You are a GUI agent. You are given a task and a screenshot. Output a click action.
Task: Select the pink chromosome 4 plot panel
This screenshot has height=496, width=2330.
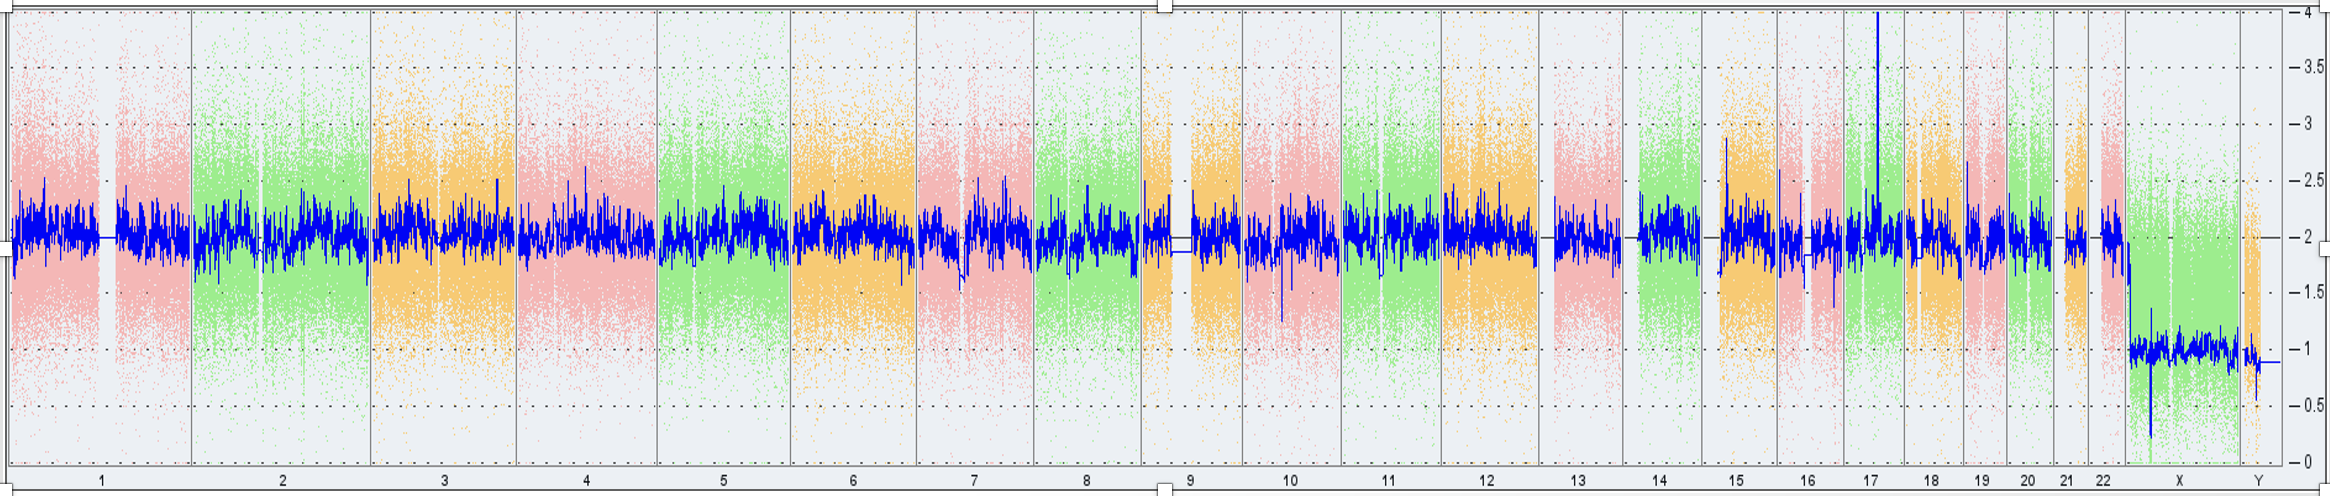pos(587,238)
